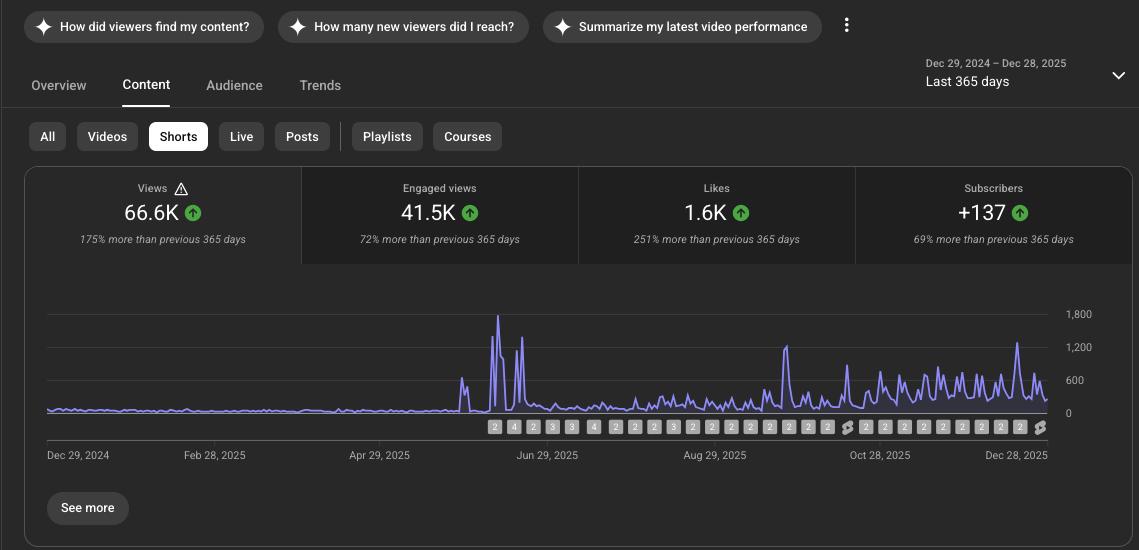Viewport: 1139px width, 550px height.
Task: Click green up-arrow icon beside 41.5K engaged views
Action: point(470,213)
